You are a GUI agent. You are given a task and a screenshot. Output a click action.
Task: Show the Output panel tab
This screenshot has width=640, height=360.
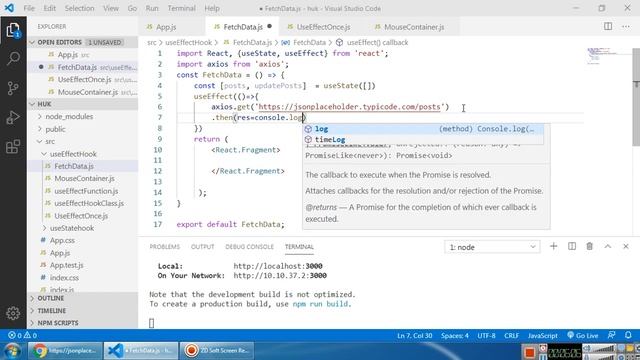(202, 247)
